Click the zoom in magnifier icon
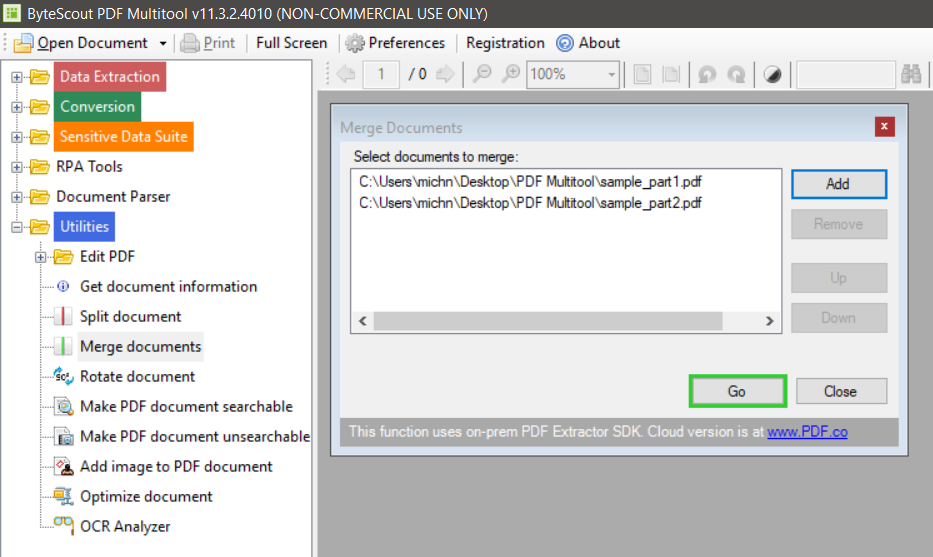Image resolution: width=933 pixels, height=557 pixels. coord(511,74)
